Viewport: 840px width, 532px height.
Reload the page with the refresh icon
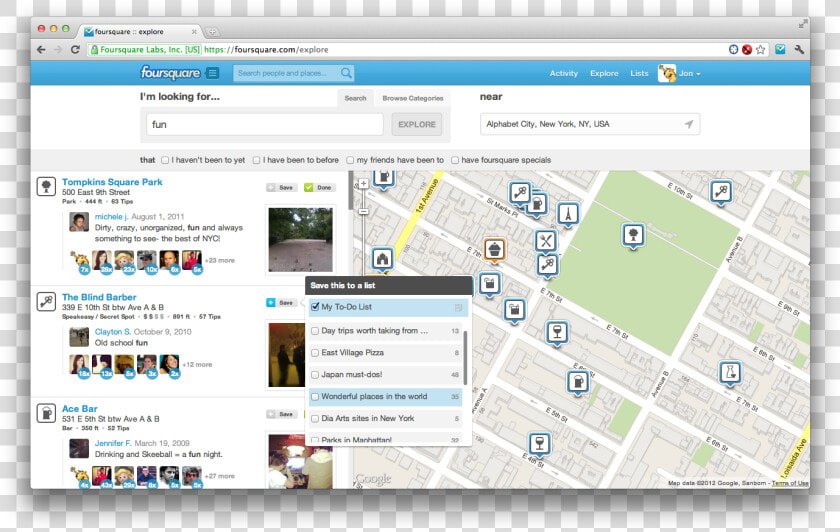point(76,50)
